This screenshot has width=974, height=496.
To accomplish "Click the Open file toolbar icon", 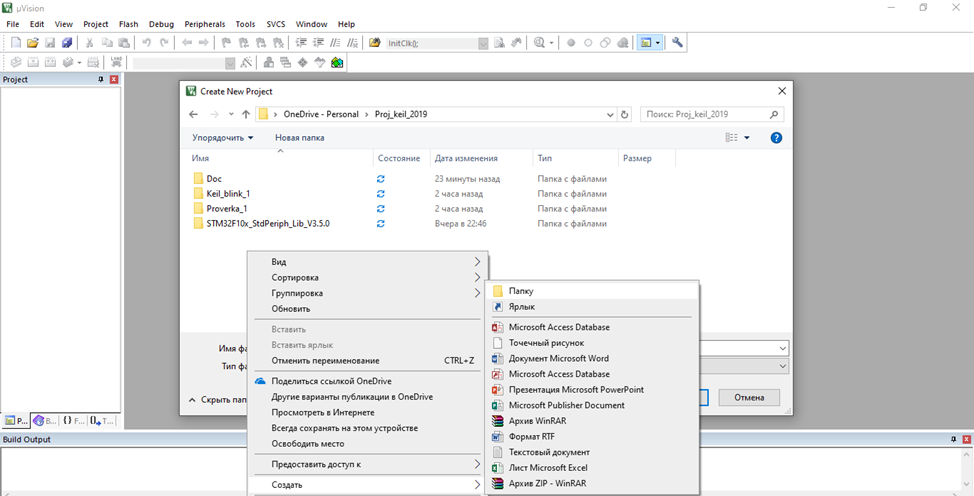I will (x=33, y=43).
